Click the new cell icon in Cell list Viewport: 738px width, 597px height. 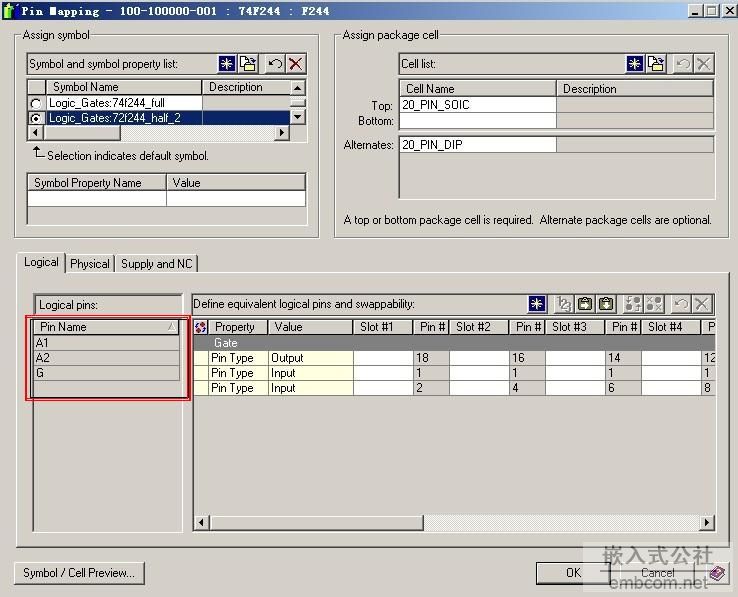635,64
